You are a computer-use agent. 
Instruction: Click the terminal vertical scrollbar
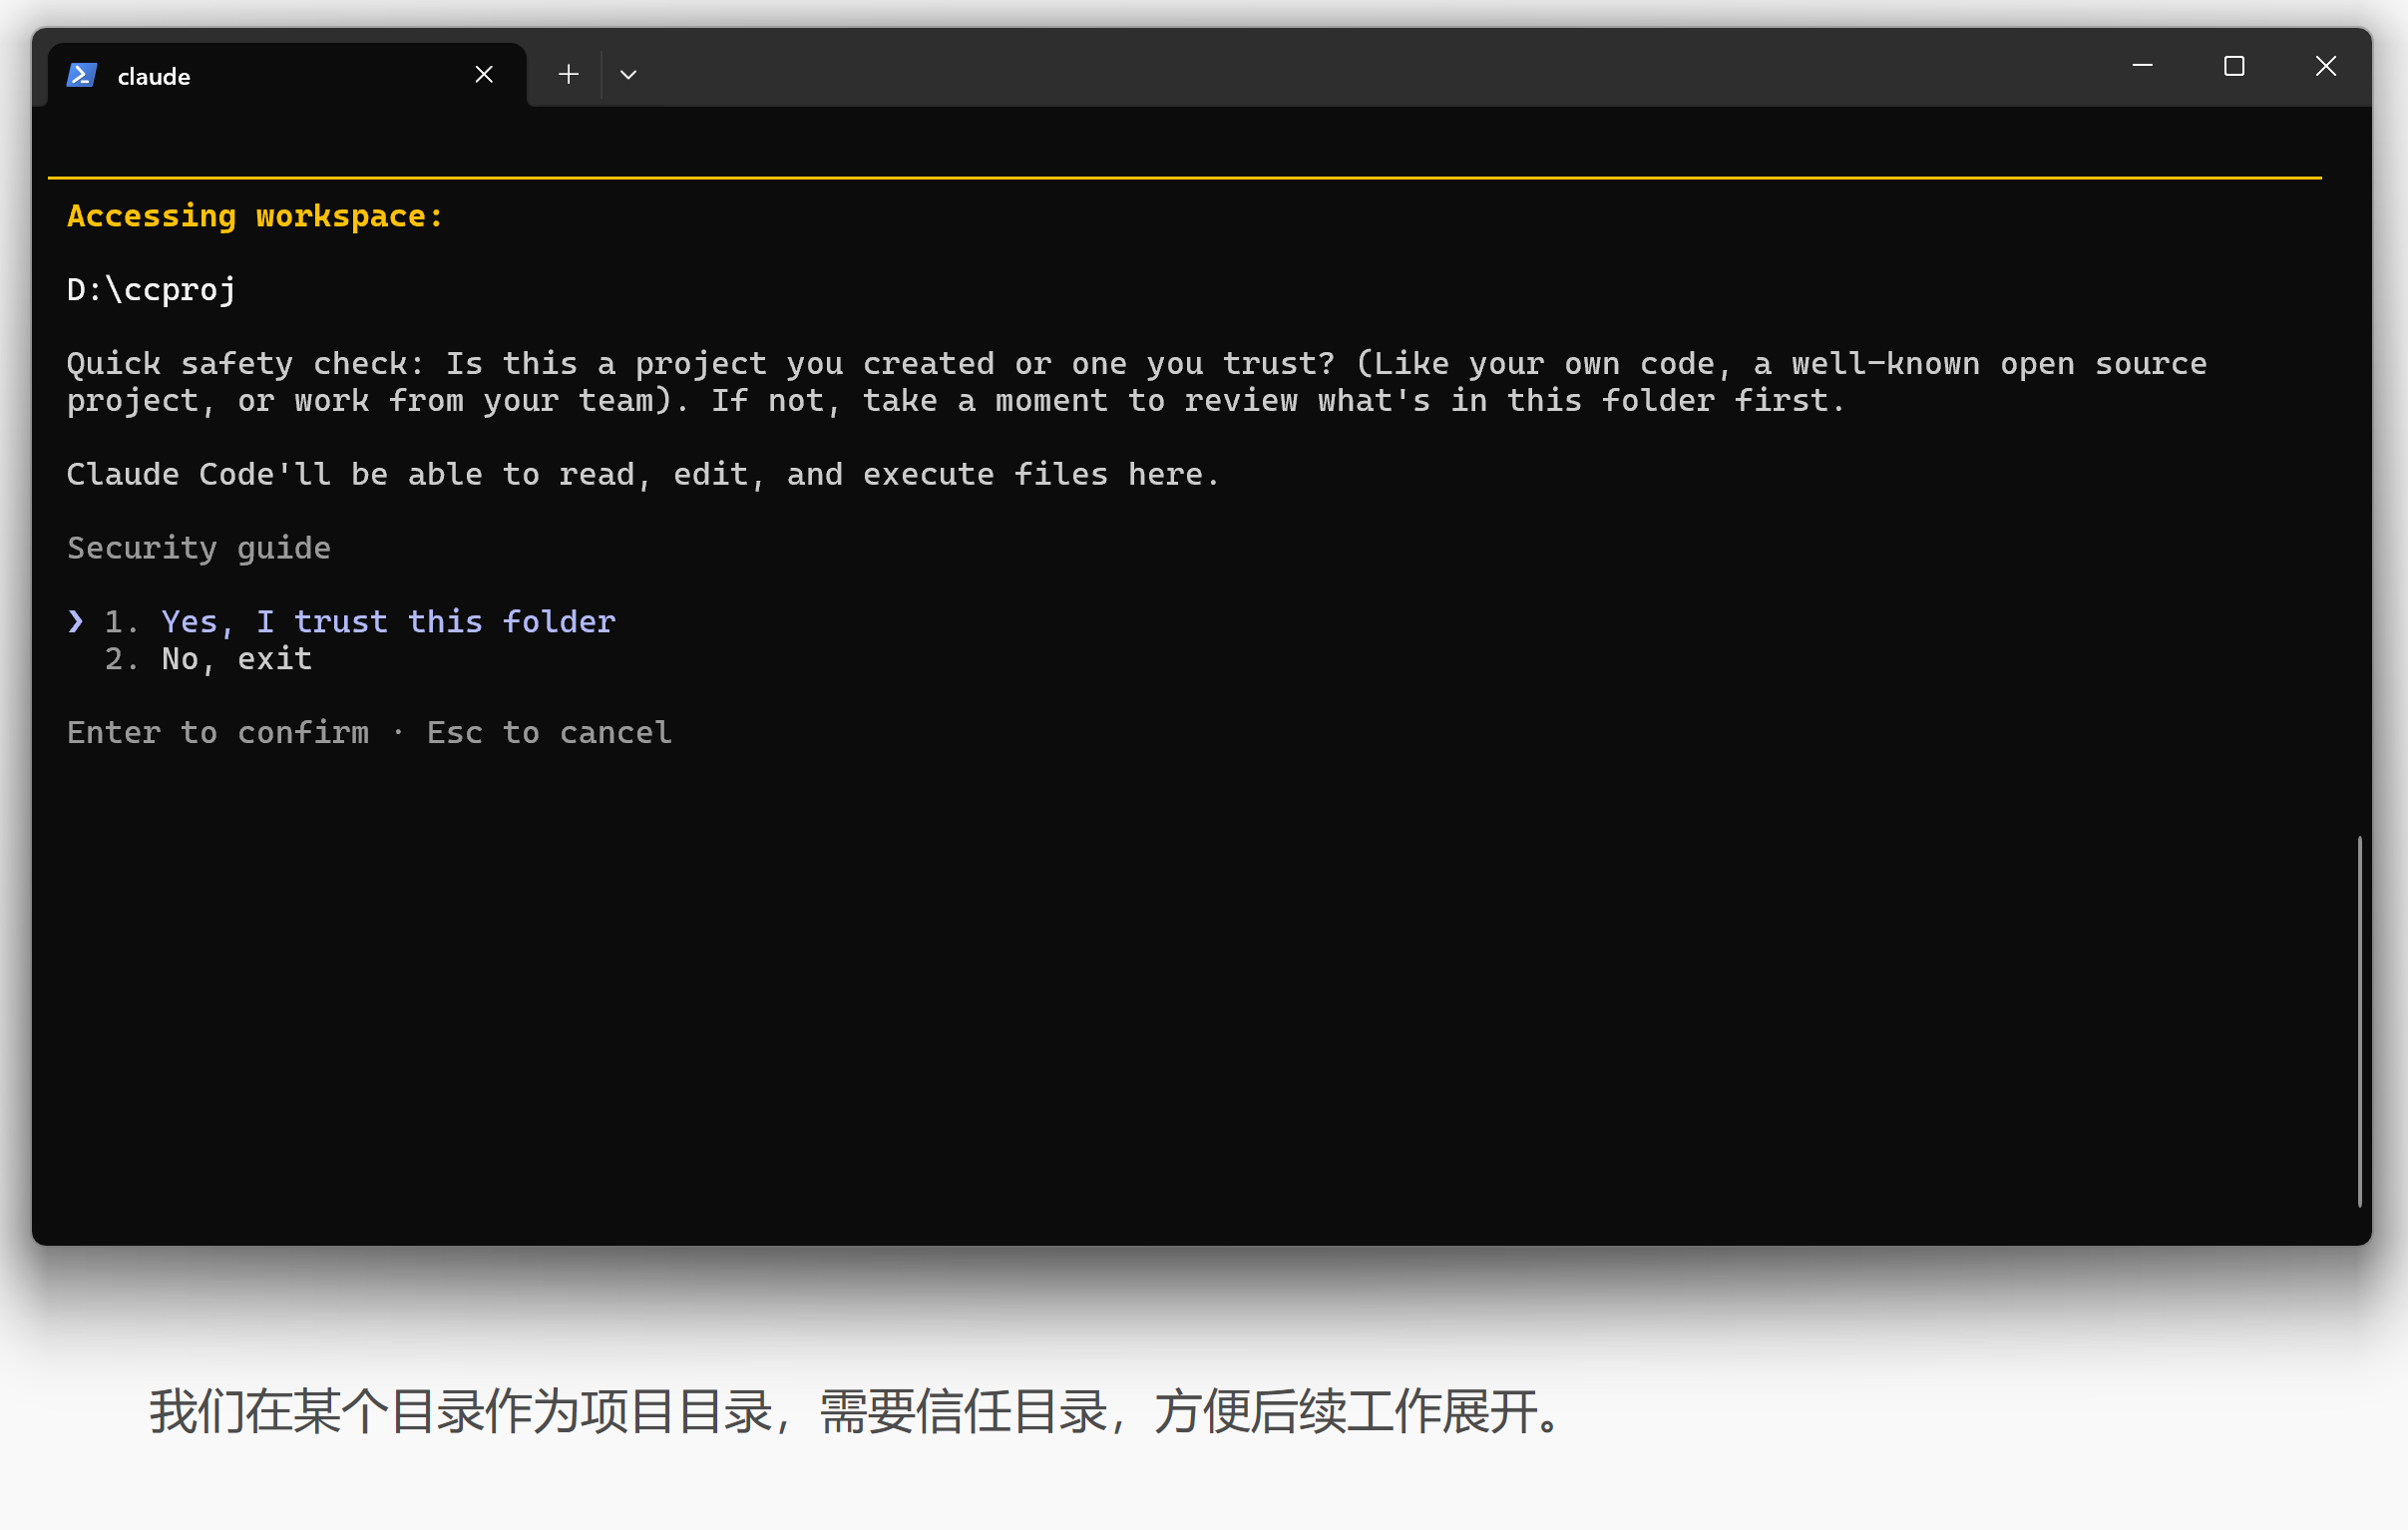[2359, 1021]
